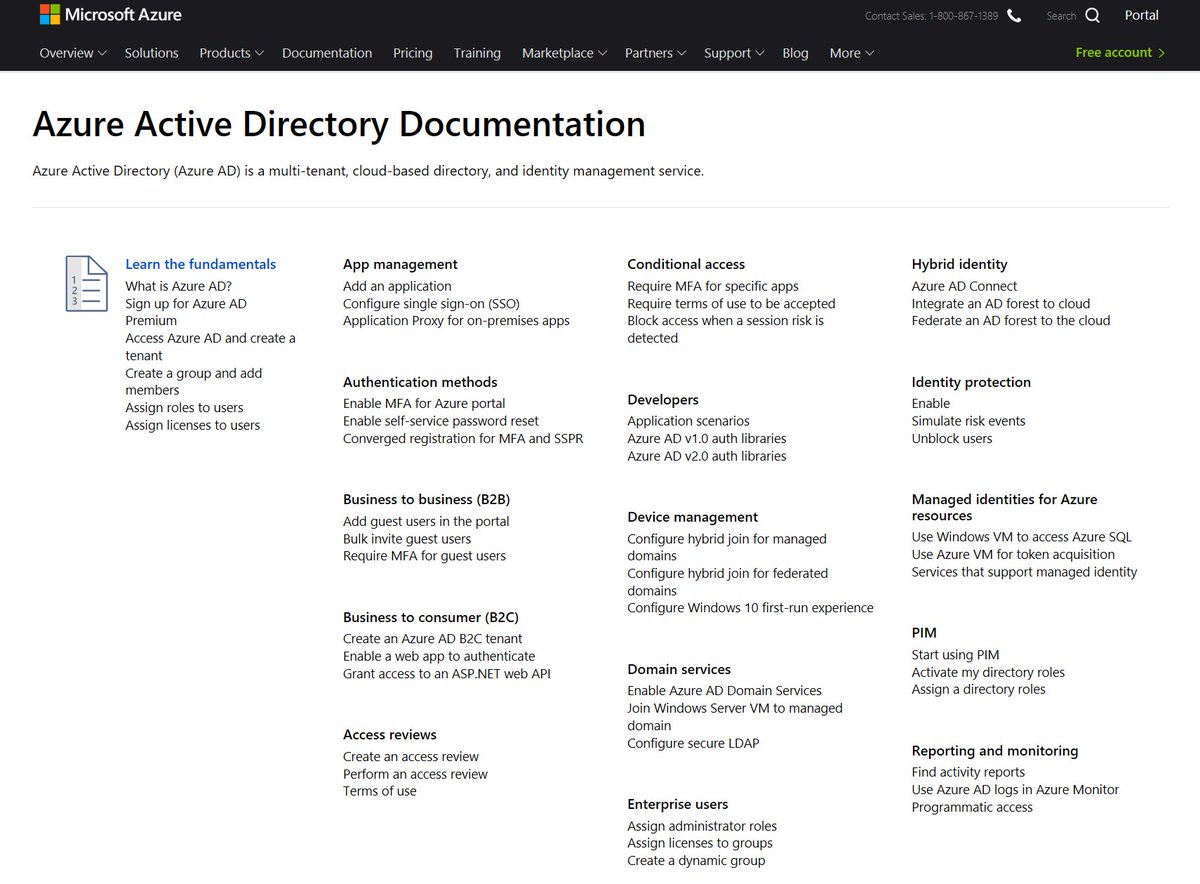This screenshot has width=1200, height=884.
Task: Open Create a group and add members
Action: (x=193, y=382)
